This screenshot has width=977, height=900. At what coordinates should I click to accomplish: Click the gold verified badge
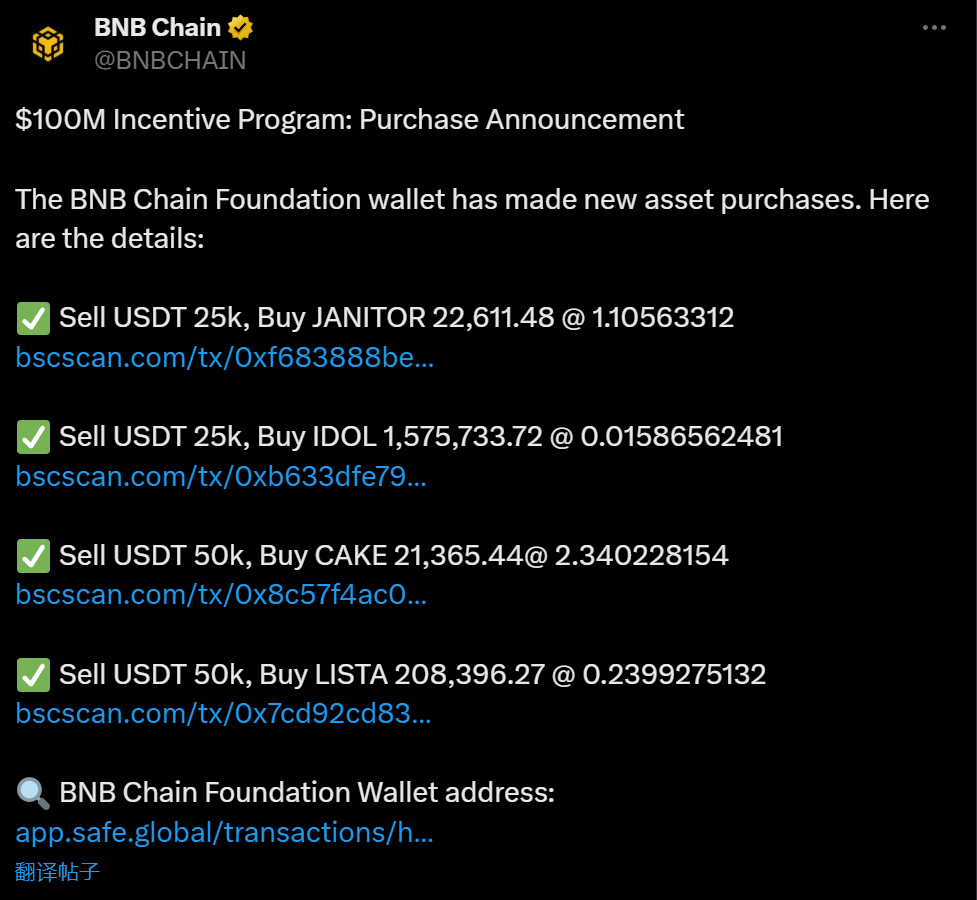[x=240, y=28]
